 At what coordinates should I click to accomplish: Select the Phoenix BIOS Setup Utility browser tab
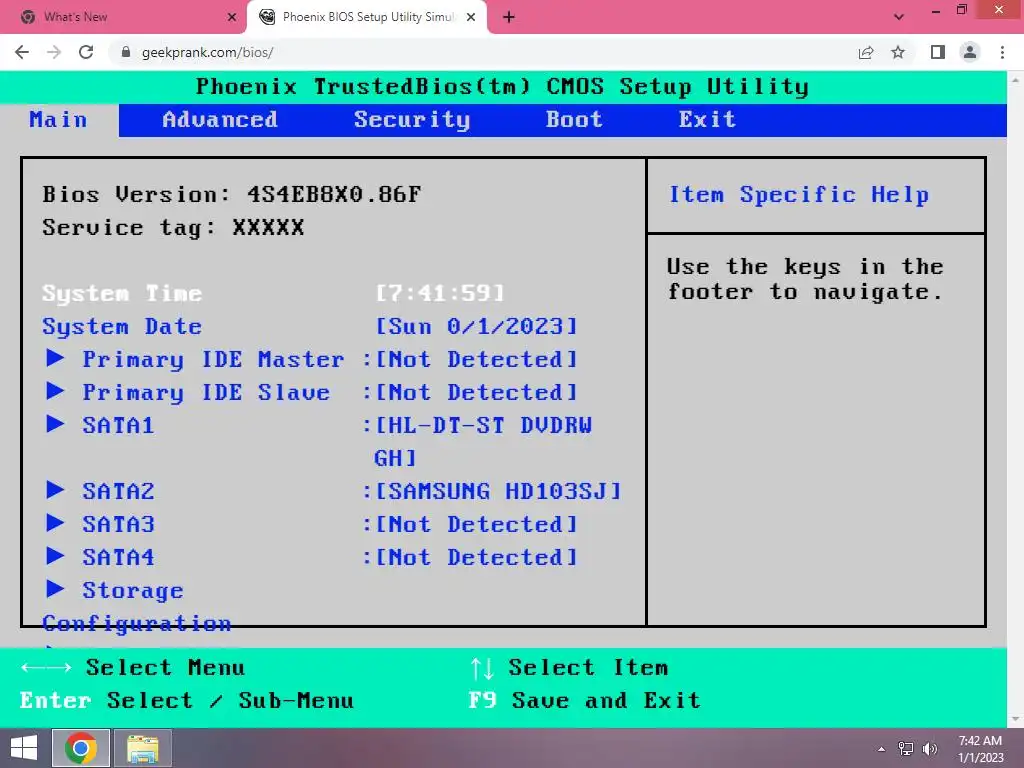[367, 17]
